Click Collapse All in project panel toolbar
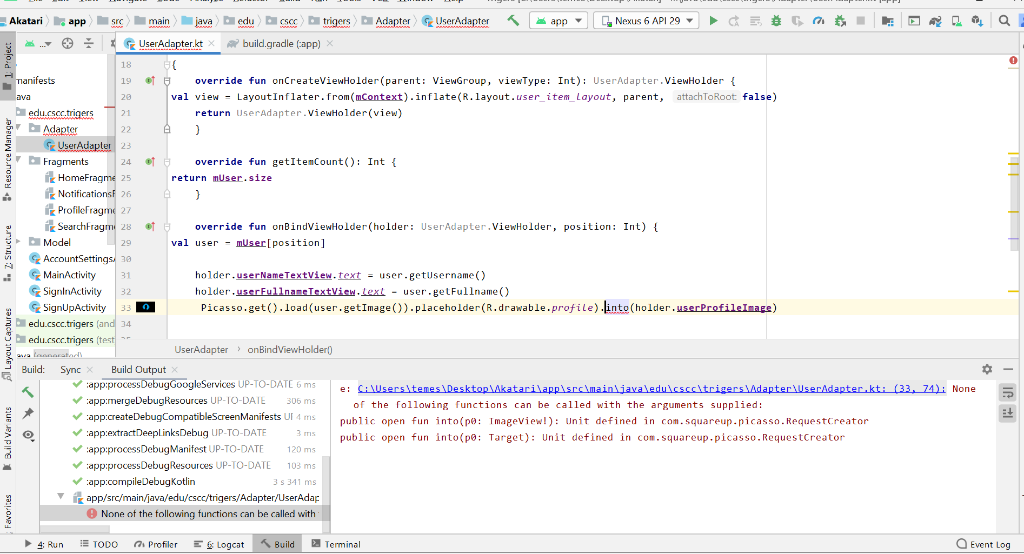This screenshot has height=554, width=1024. [88, 44]
